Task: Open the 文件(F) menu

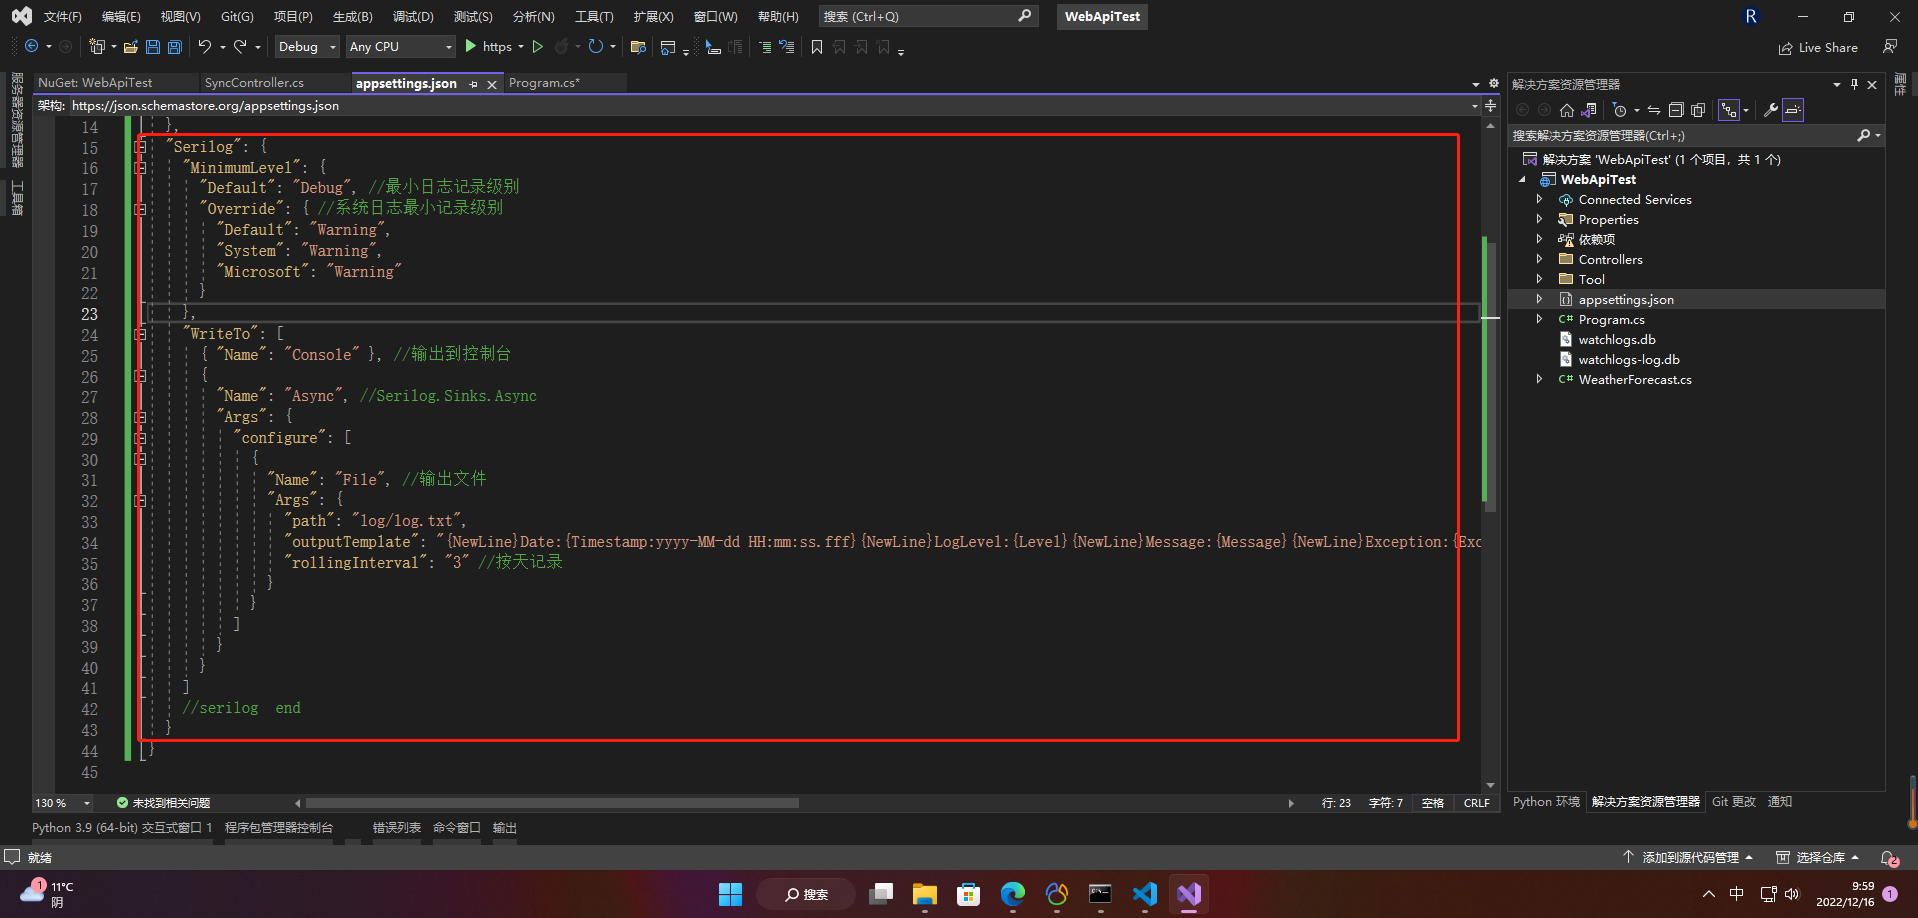Action: 62,17
